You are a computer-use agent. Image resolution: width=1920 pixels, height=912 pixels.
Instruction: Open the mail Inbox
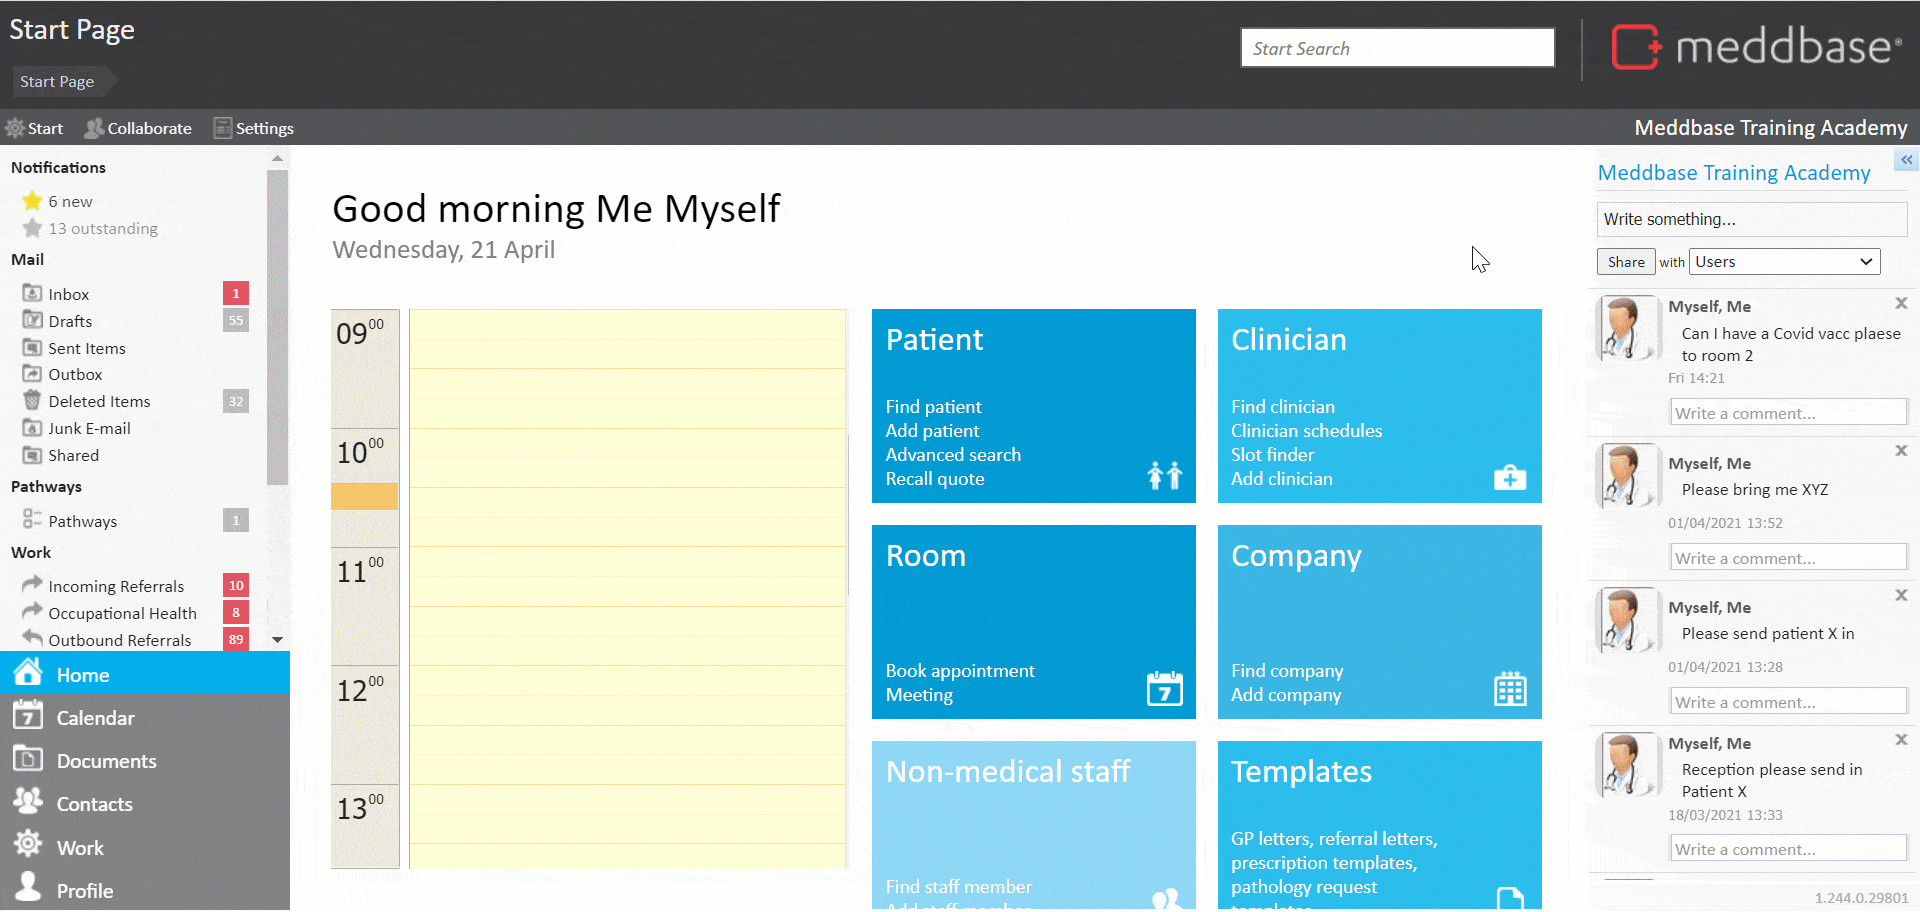click(68, 294)
